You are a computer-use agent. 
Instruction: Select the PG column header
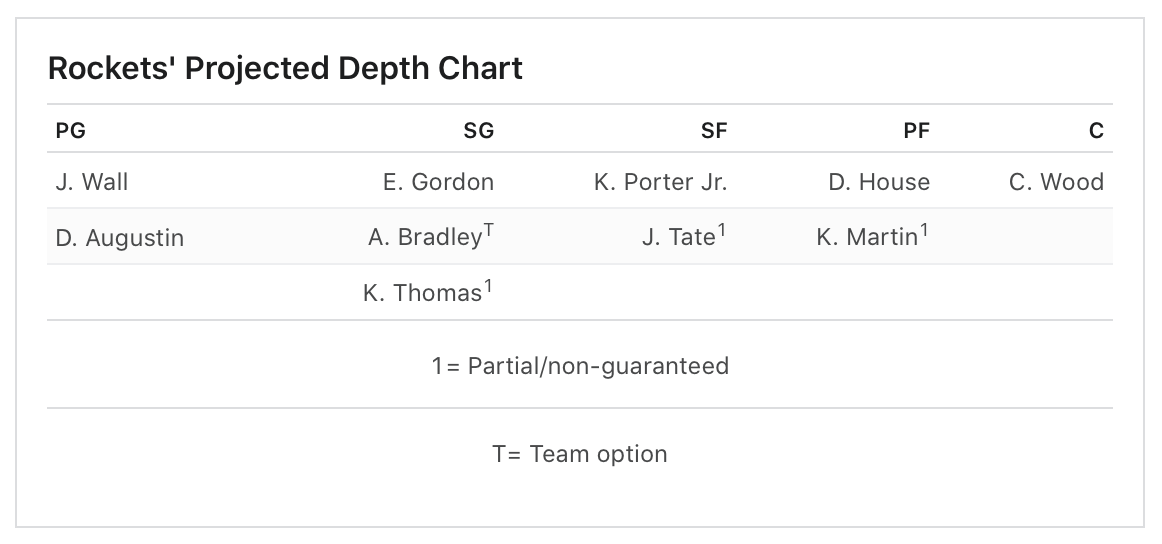[70, 131]
